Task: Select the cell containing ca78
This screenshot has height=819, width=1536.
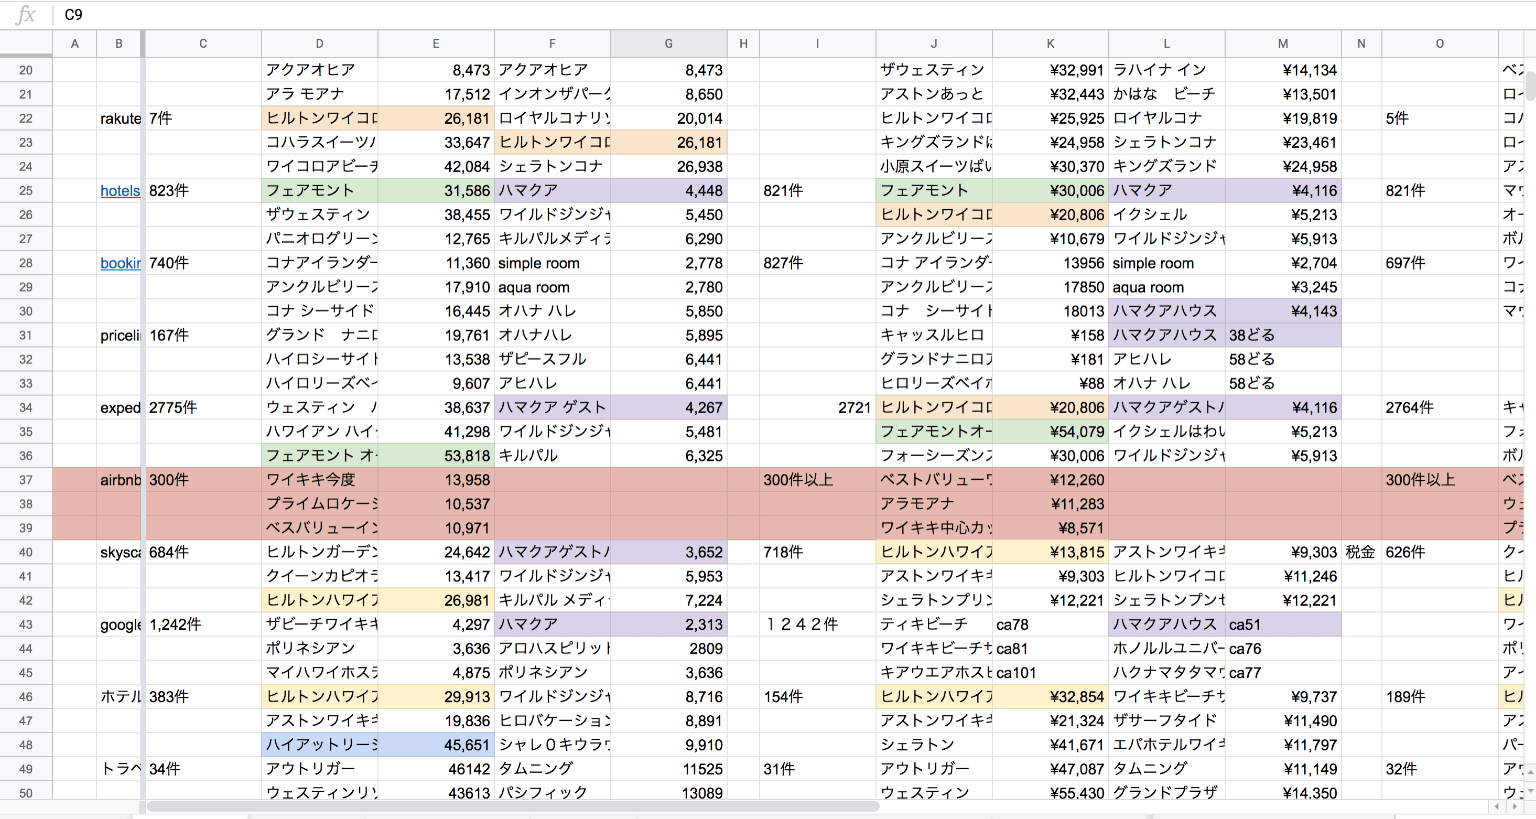Action: (1051, 624)
